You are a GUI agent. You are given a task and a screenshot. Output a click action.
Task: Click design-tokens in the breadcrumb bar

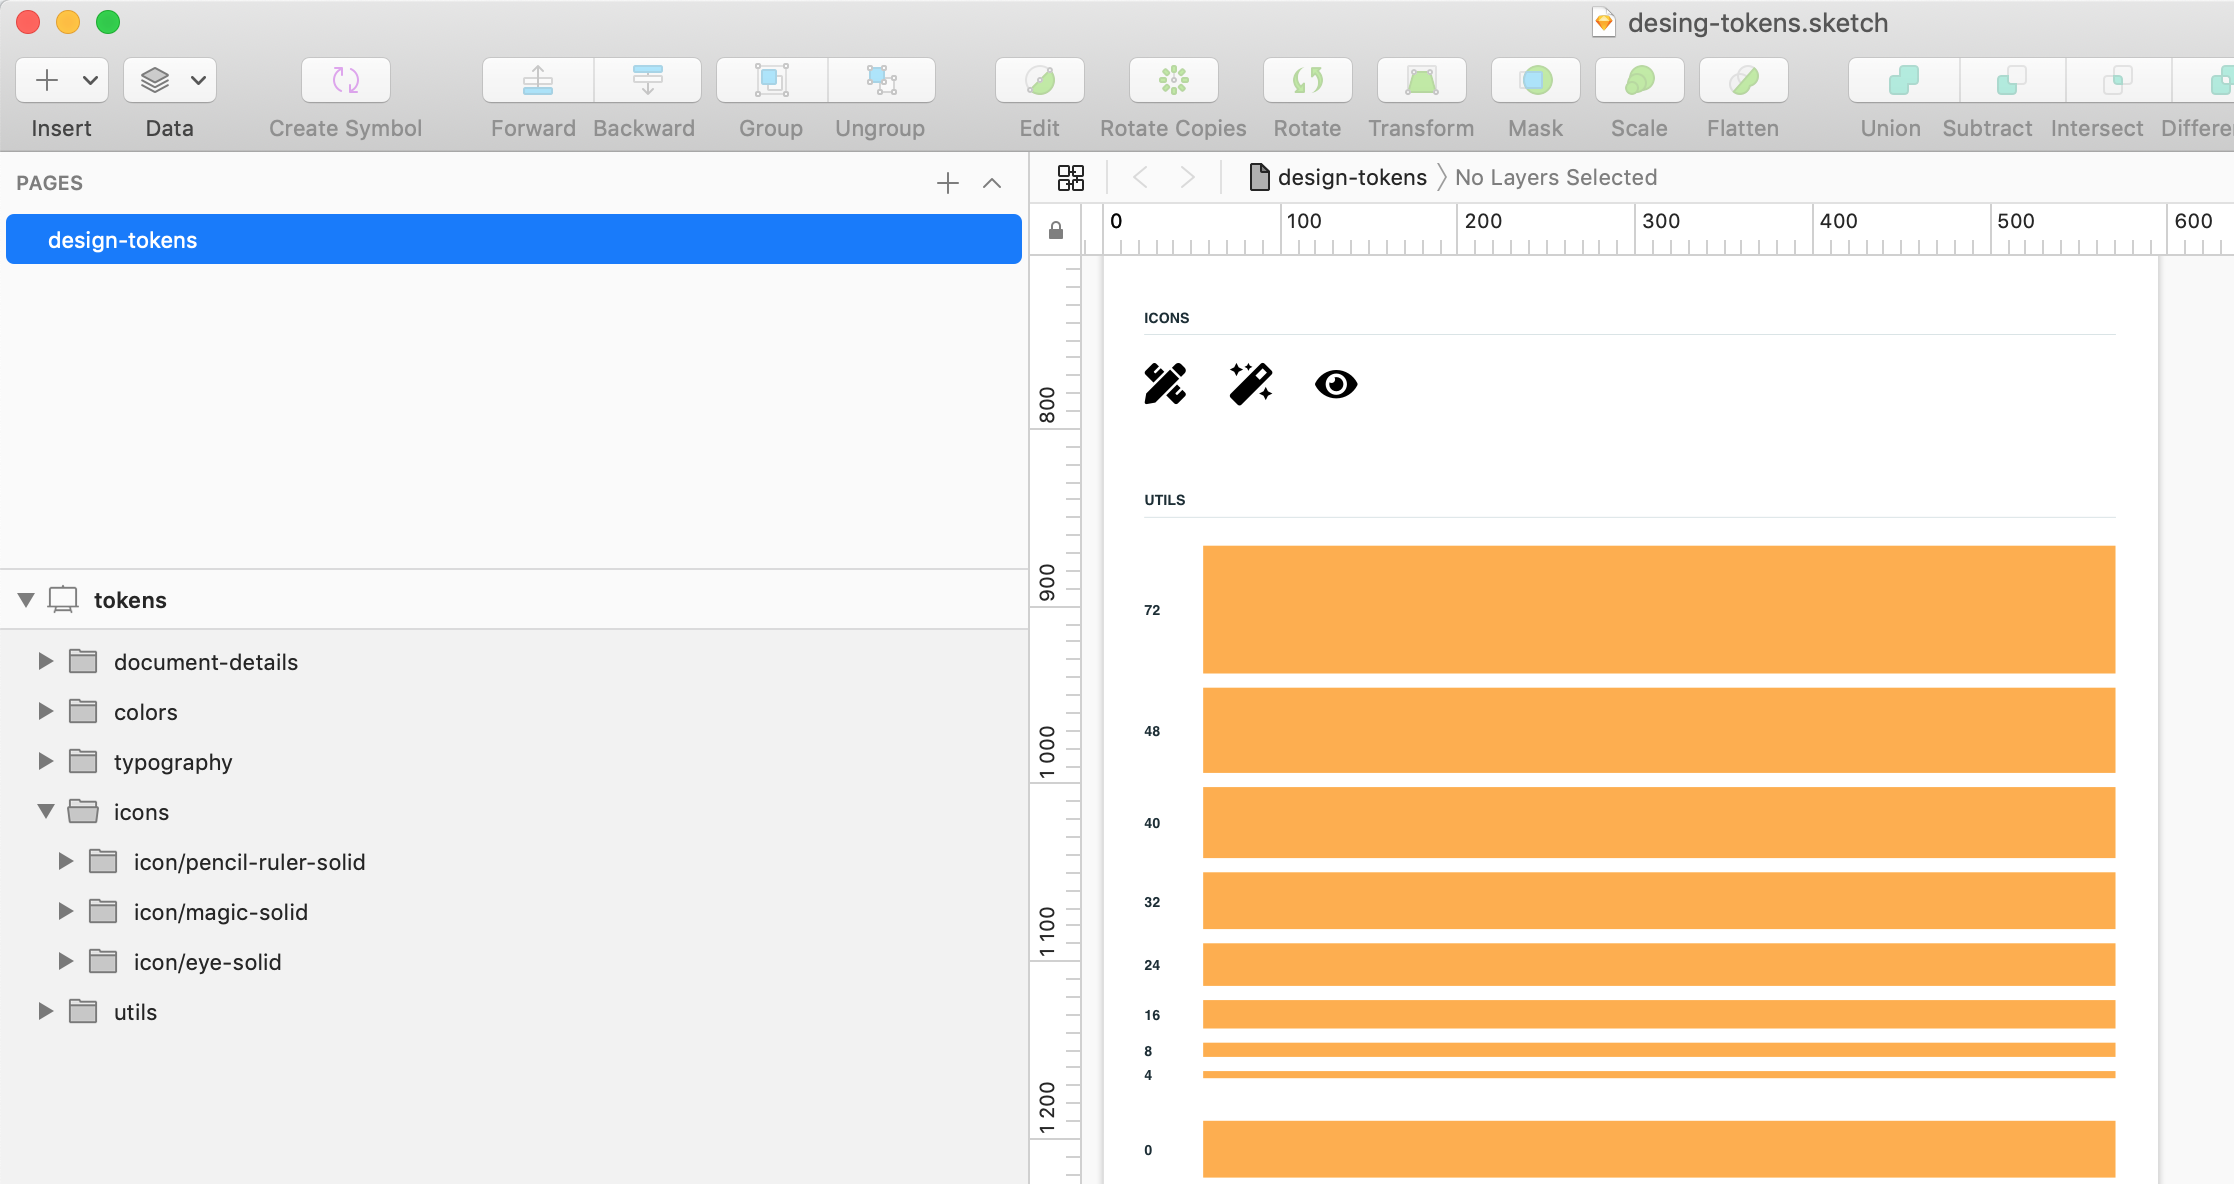(1352, 177)
